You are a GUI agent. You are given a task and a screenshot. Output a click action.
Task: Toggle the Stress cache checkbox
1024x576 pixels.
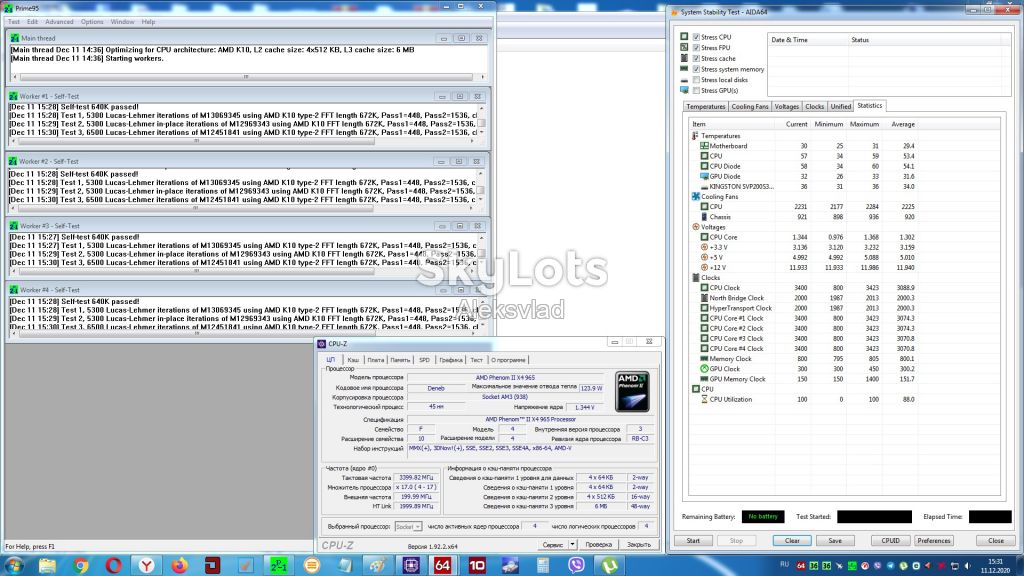[696, 58]
